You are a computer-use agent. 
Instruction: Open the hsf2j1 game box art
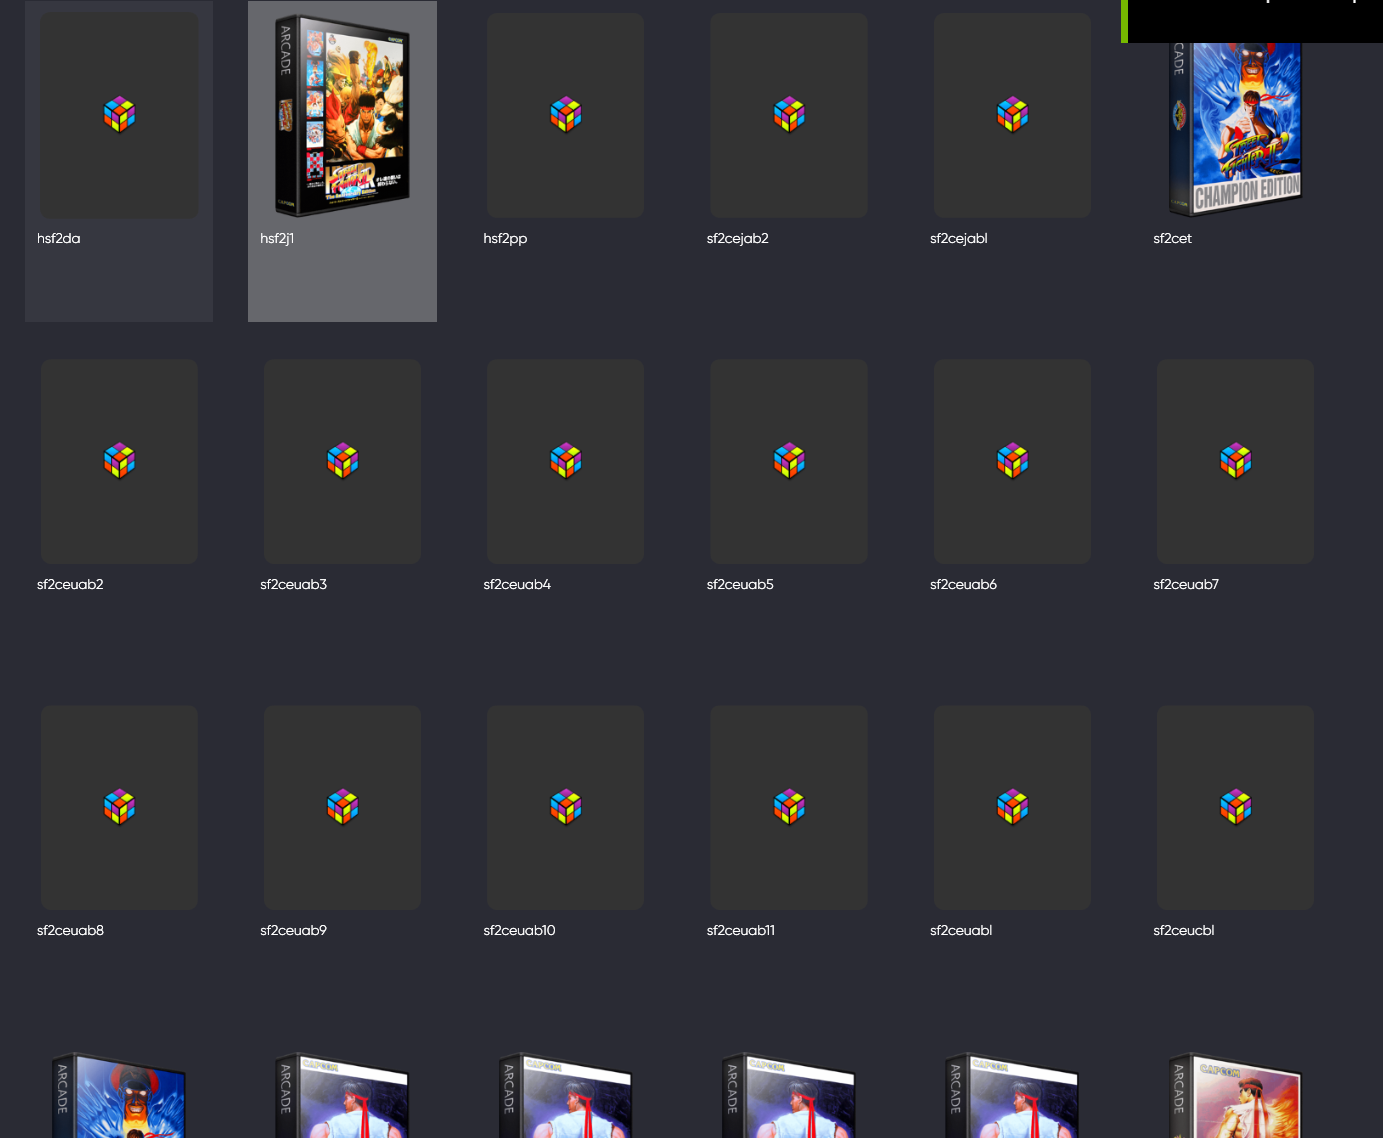(x=342, y=115)
